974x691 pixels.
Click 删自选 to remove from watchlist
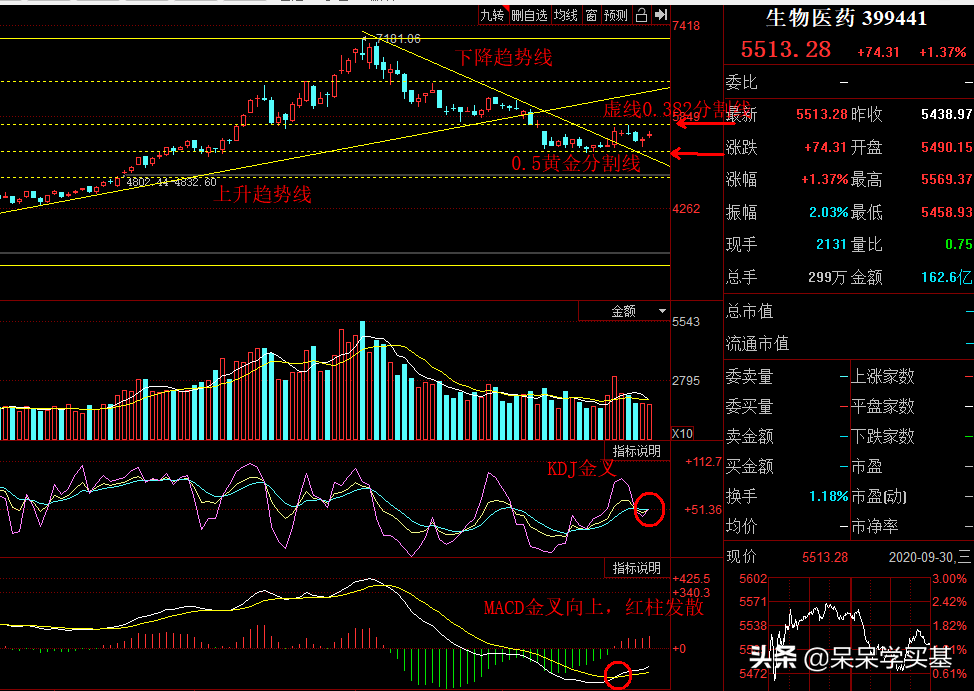pos(529,15)
